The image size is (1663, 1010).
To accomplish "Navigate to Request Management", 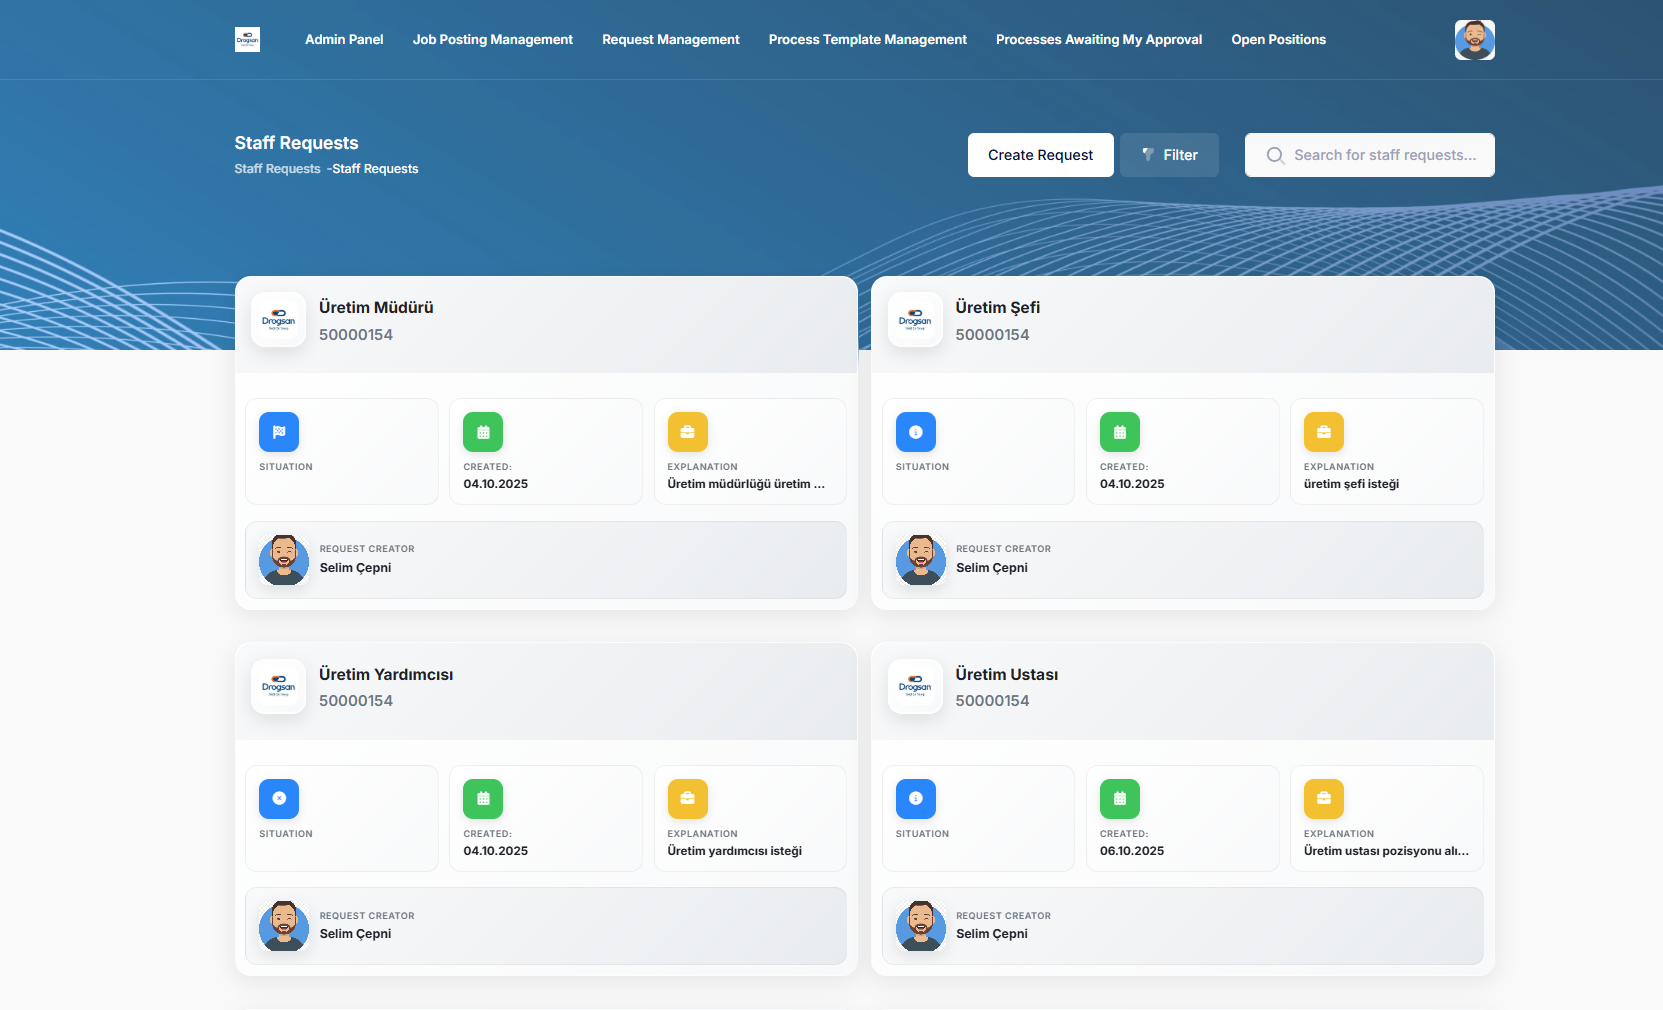I will click(670, 40).
